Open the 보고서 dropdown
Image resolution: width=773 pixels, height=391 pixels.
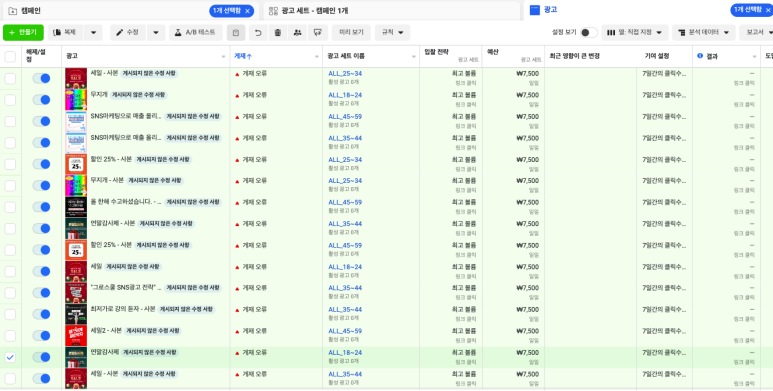click(756, 33)
